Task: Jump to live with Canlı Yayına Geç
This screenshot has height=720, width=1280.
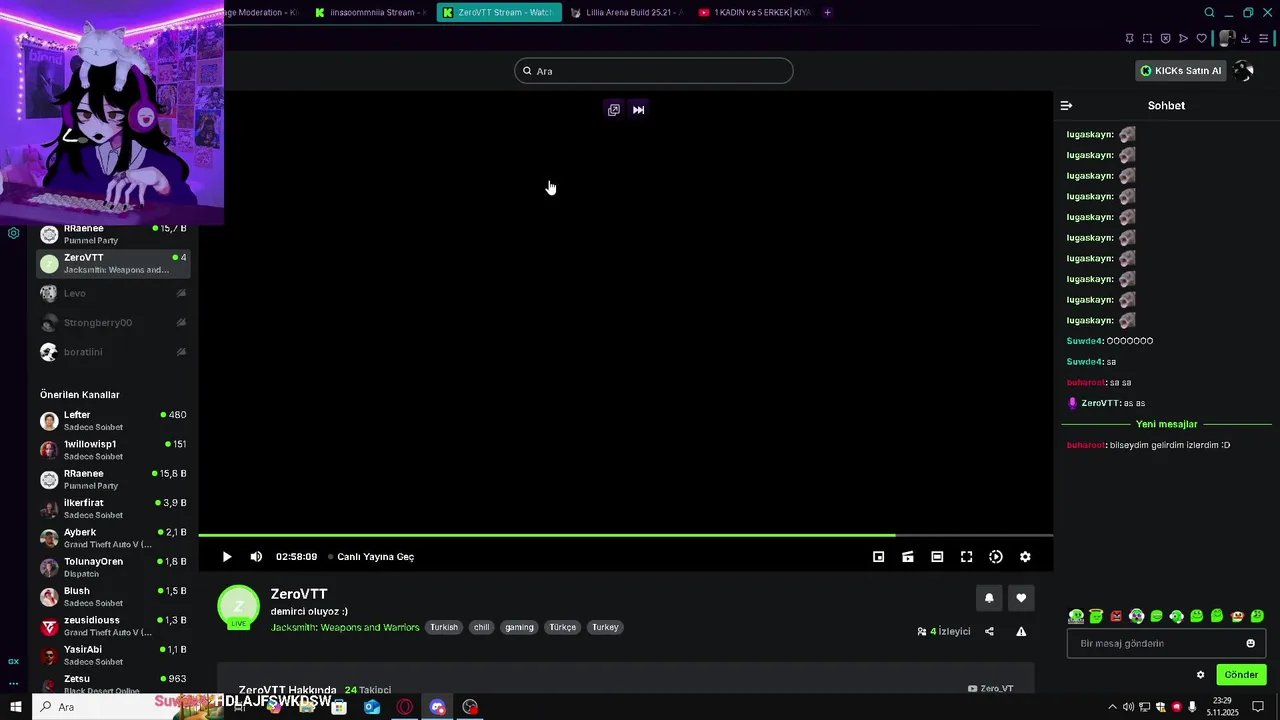Action: [375, 557]
